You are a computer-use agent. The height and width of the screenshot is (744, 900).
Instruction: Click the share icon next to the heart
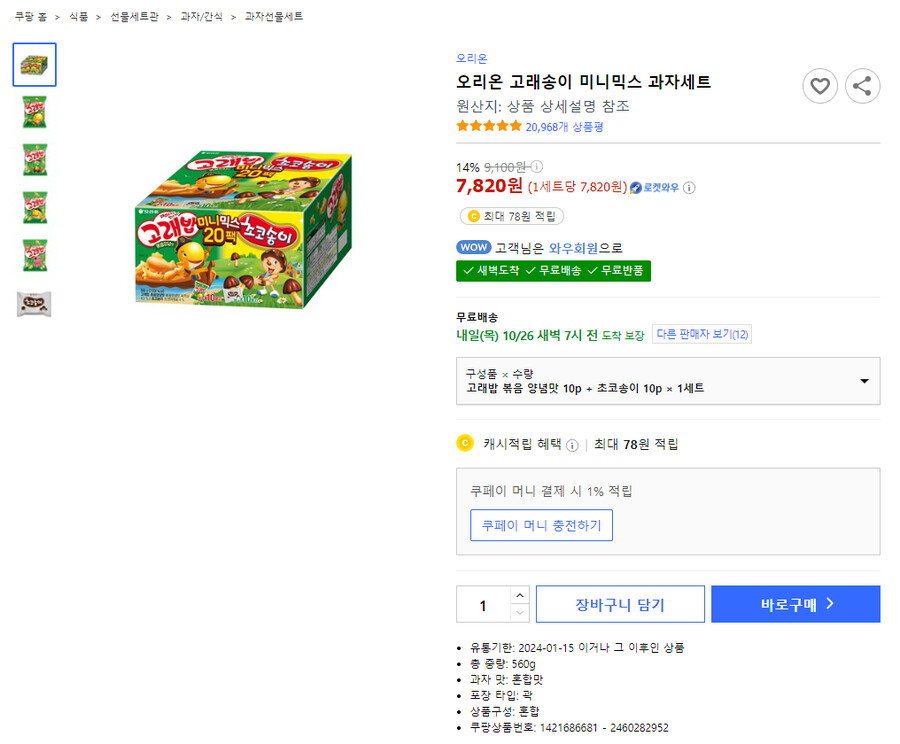click(x=862, y=86)
